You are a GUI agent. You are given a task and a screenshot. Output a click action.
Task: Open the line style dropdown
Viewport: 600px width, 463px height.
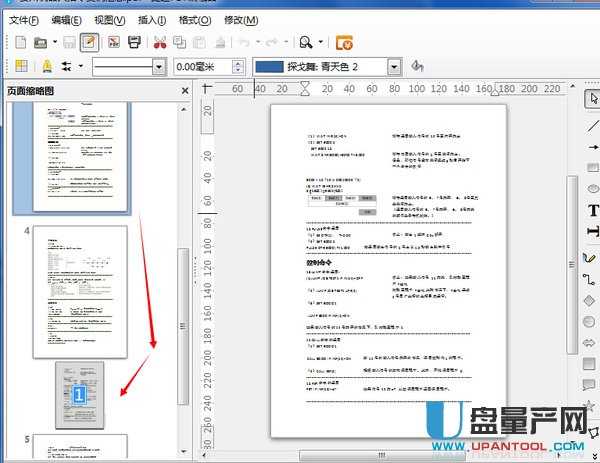tap(160, 67)
